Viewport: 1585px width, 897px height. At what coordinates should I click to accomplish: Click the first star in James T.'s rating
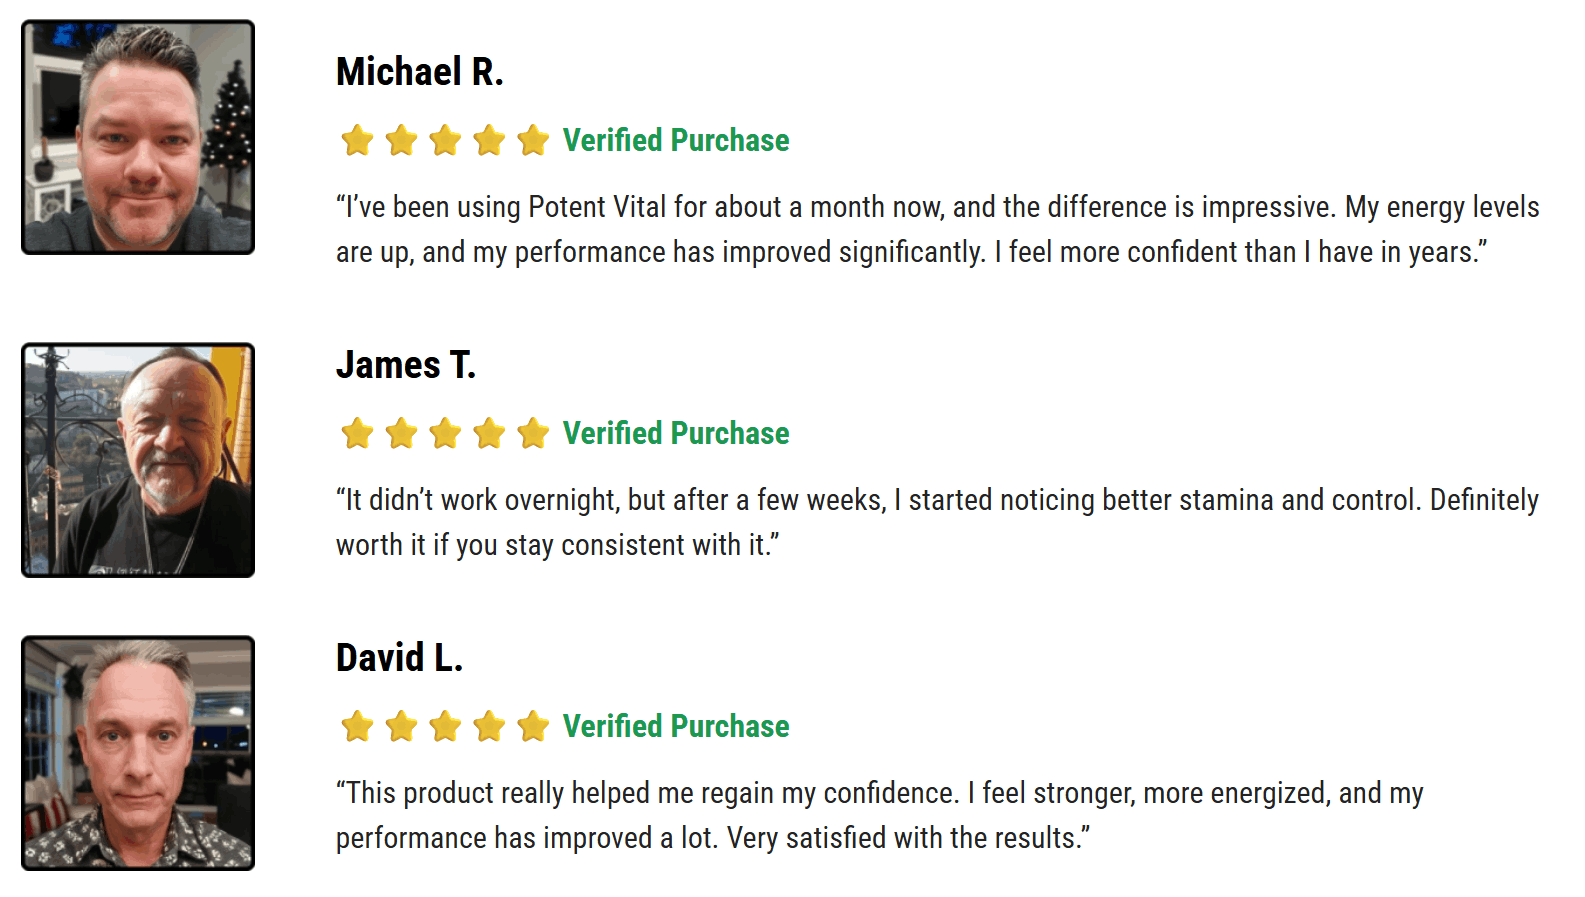point(357,434)
